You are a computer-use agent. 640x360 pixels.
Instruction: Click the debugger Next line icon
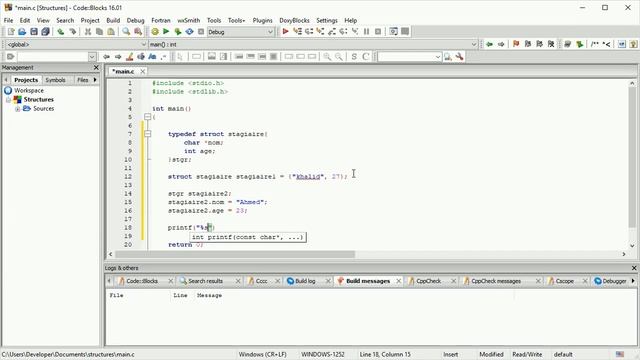click(x=309, y=31)
